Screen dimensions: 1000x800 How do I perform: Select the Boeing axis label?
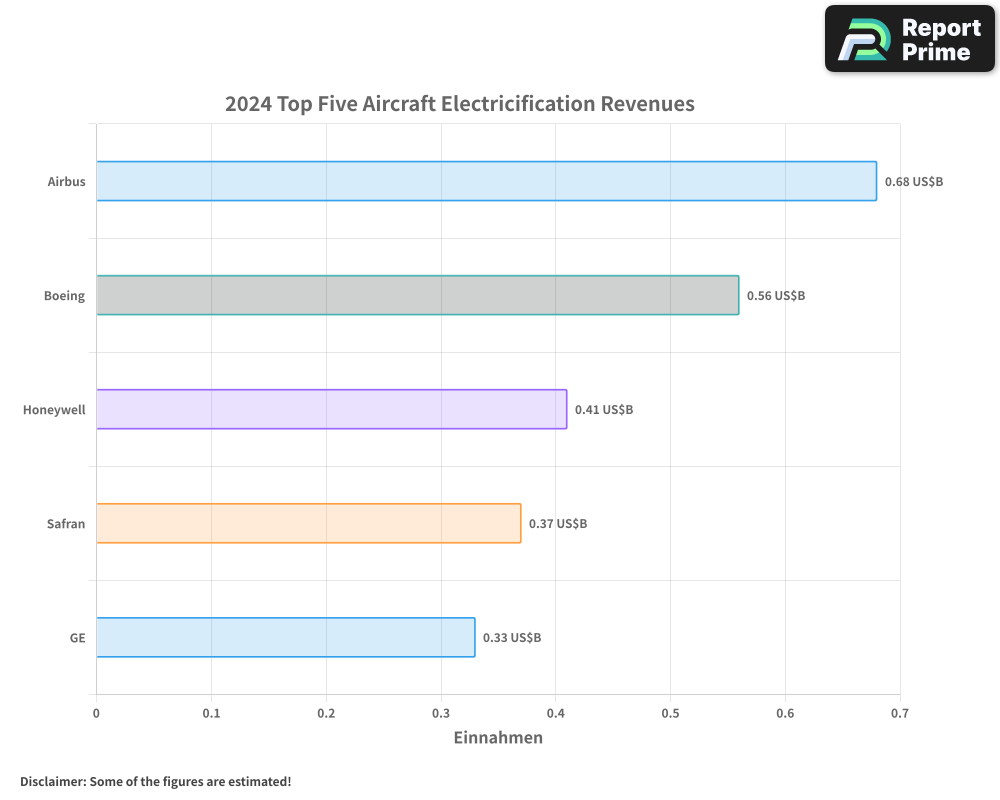[x=64, y=295]
